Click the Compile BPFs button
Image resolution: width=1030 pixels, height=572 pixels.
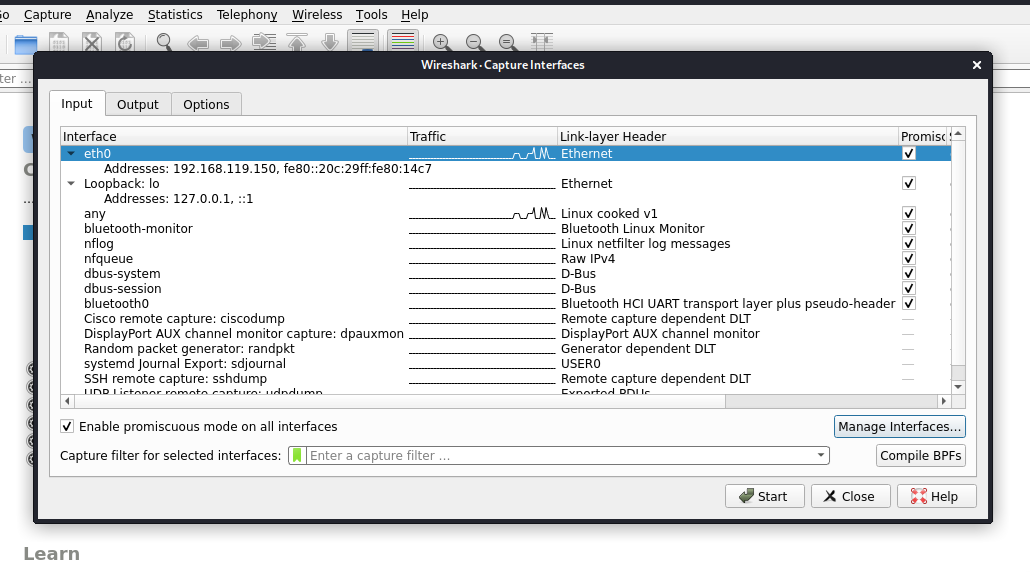[920, 455]
